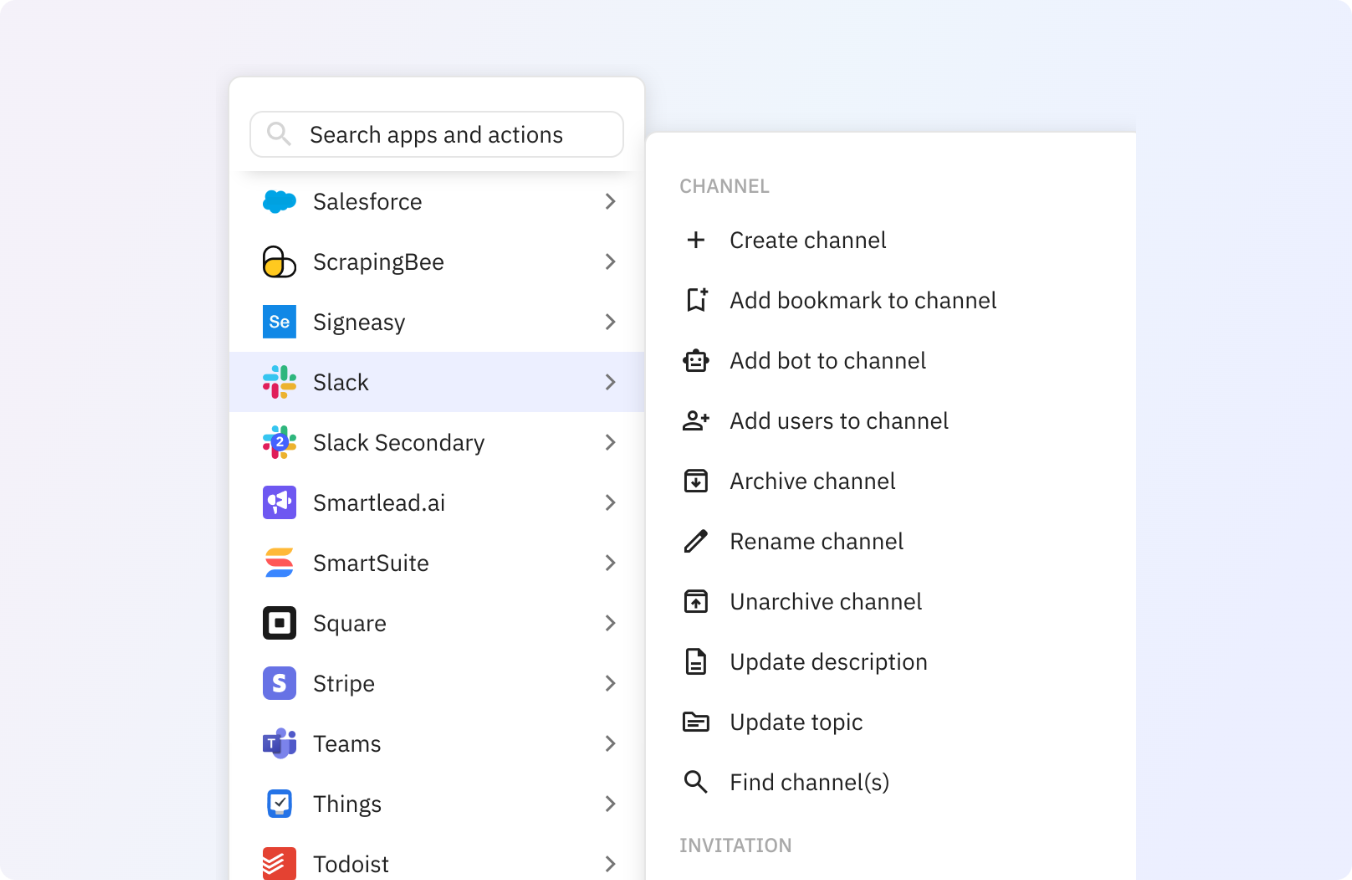The height and width of the screenshot is (880, 1352).
Task: Click the INVITATION section heading
Action: (x=735, y=846)
